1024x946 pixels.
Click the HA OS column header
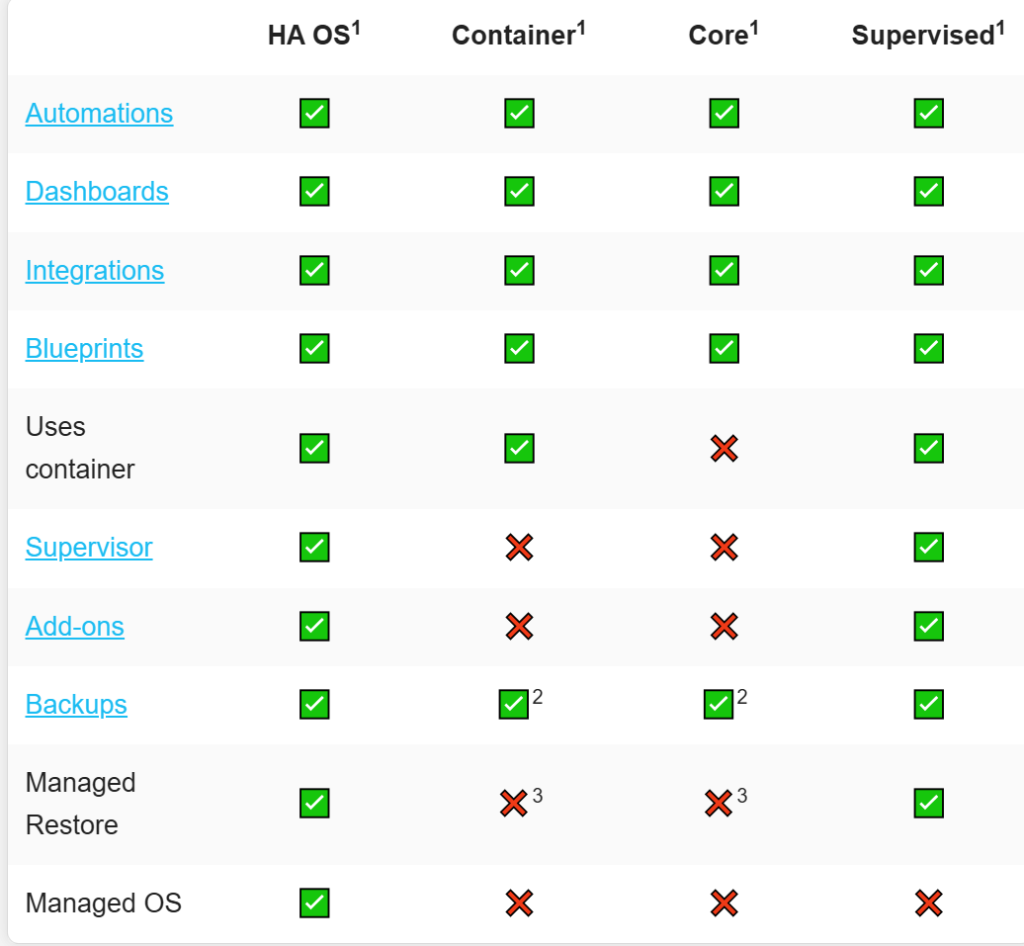[x=314, y=35]
